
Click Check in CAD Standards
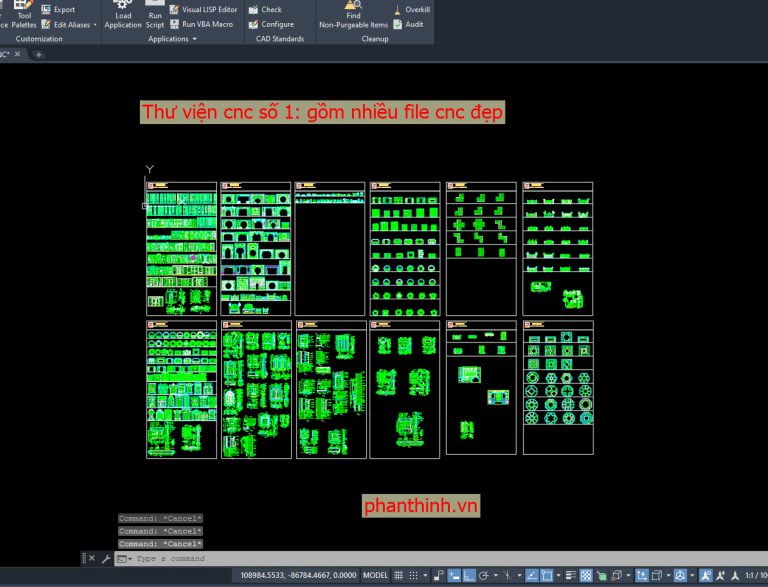pyautogui.click(x=265, y=9)
